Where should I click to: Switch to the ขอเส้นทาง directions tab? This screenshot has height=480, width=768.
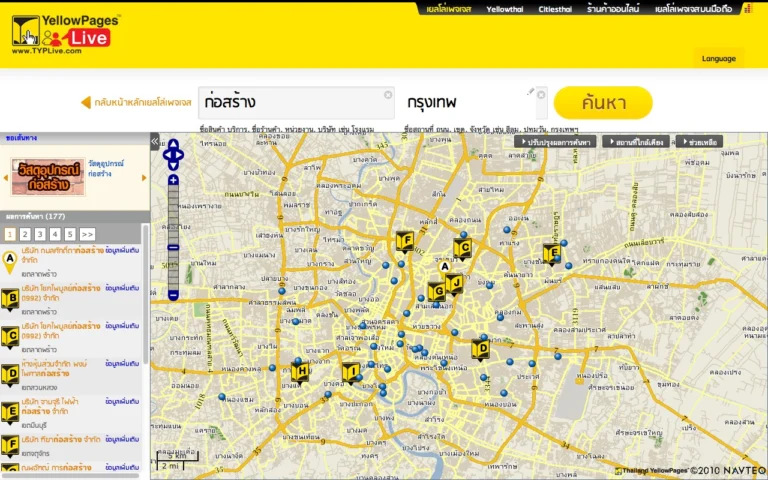(21, 138)
